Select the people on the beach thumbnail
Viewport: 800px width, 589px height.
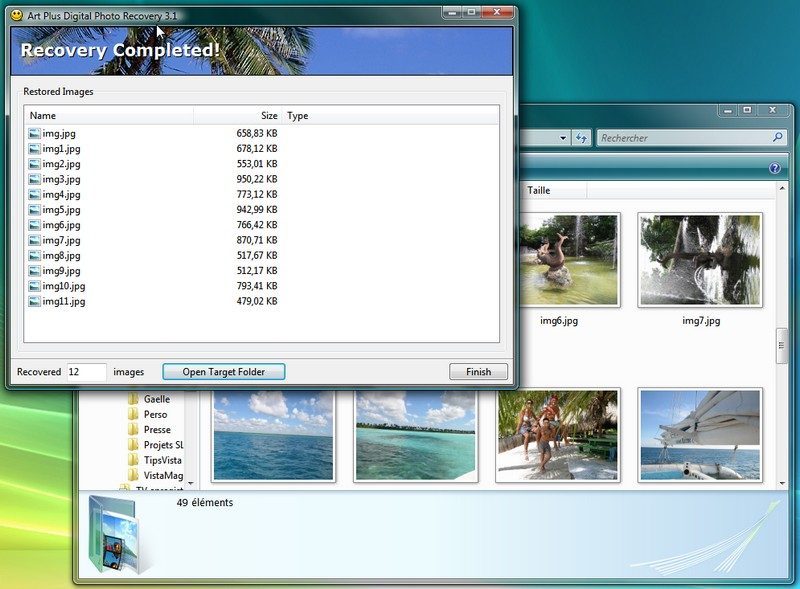coord(558,435)
